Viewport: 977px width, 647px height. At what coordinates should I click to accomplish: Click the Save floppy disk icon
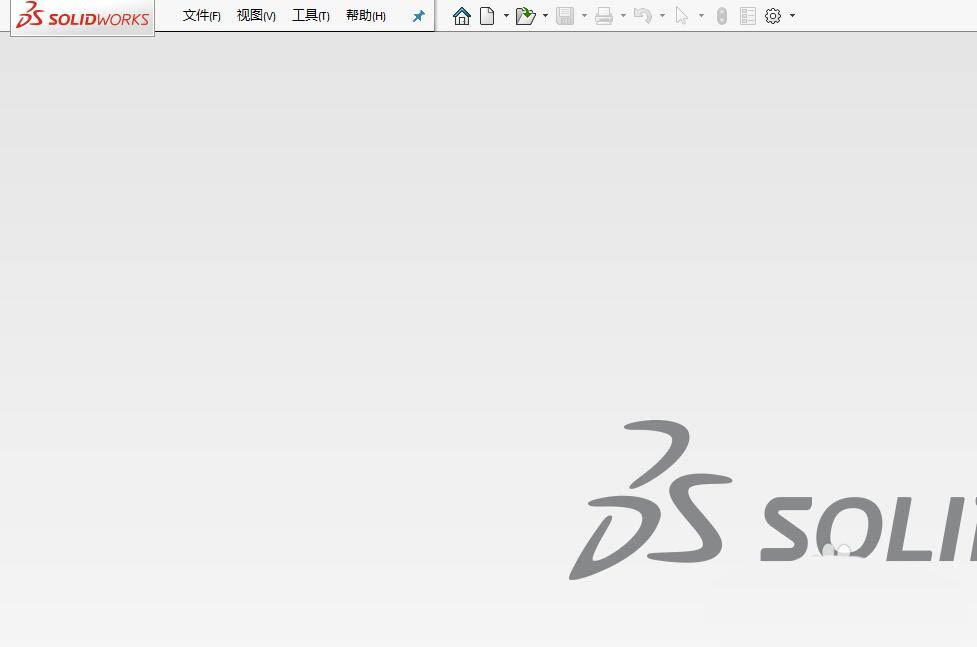(565, 16)
